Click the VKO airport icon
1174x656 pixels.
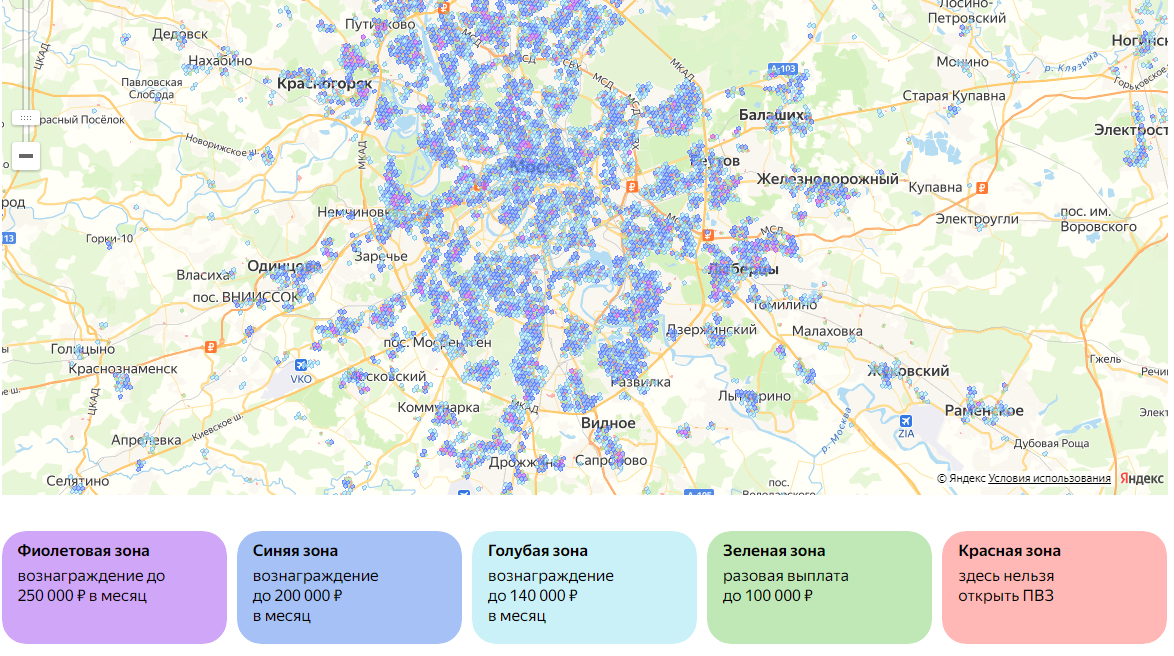click(x=301, y=365)
